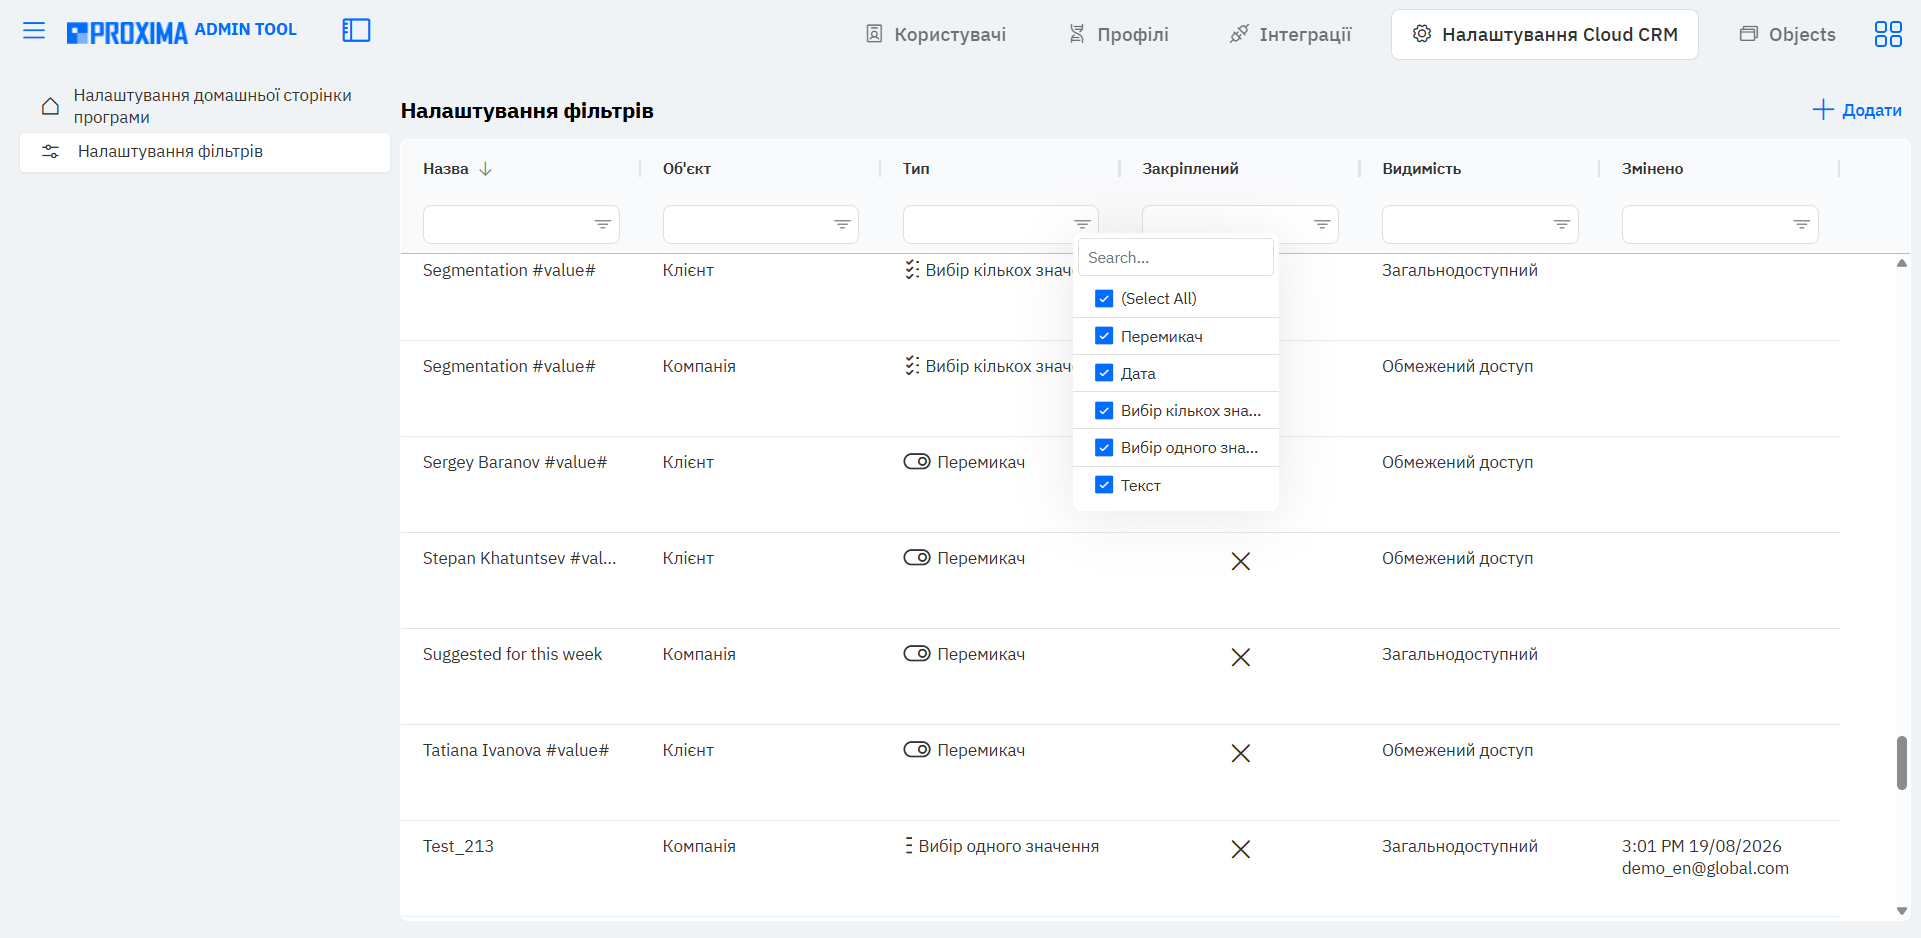Viewport: 1921px width, 938px height.
Task: Toggle the sidebar panel layout icon
Action: [356, 31]
